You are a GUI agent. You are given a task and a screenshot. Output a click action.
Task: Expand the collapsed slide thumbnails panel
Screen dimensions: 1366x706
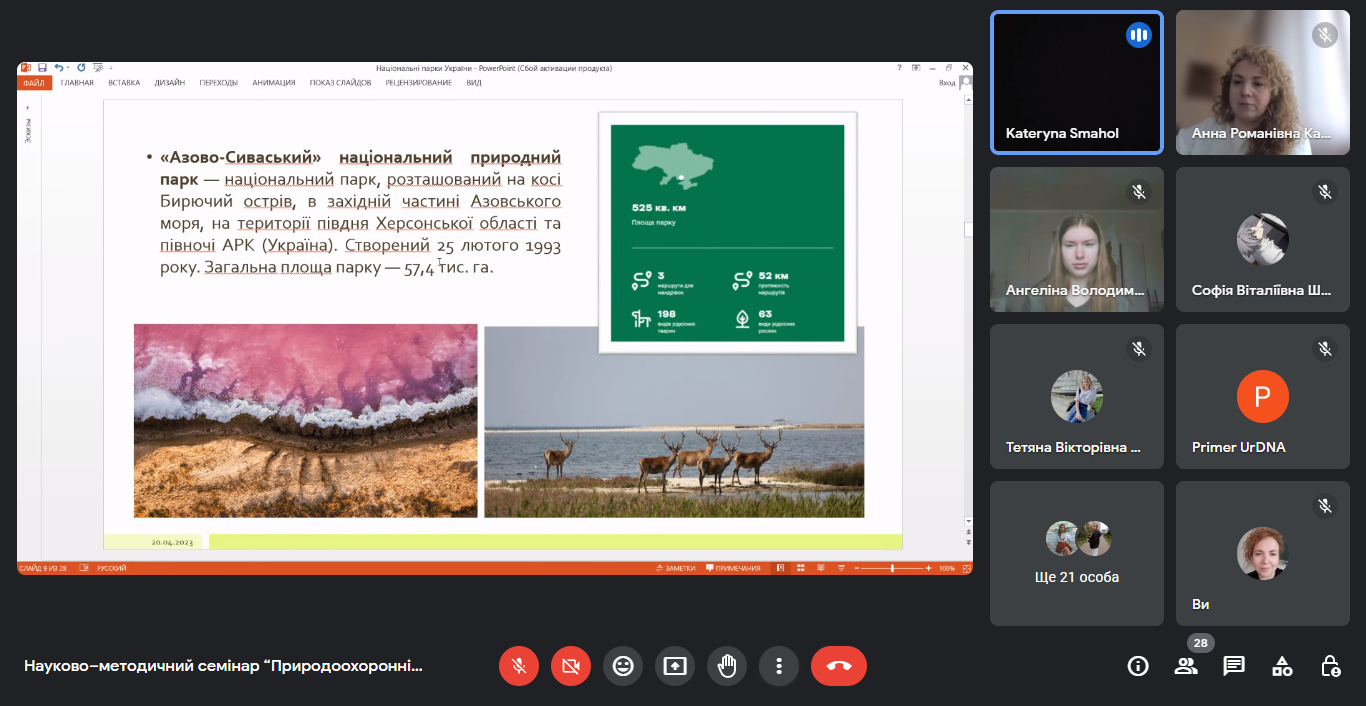28,106
